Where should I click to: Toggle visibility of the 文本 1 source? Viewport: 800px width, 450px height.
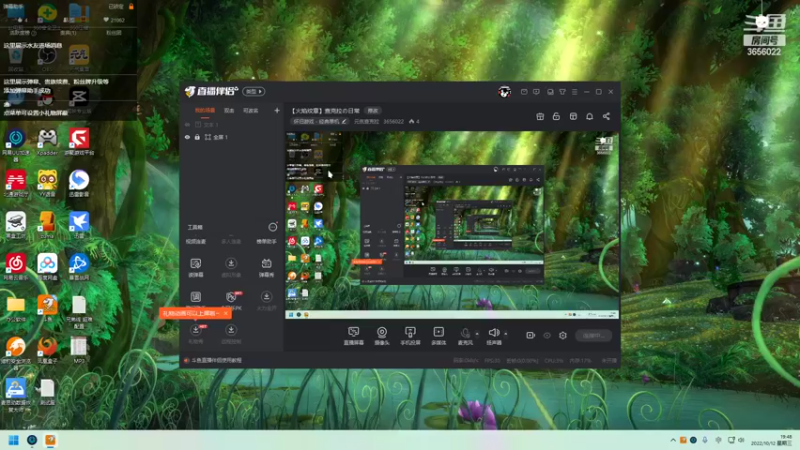point(187,124)
